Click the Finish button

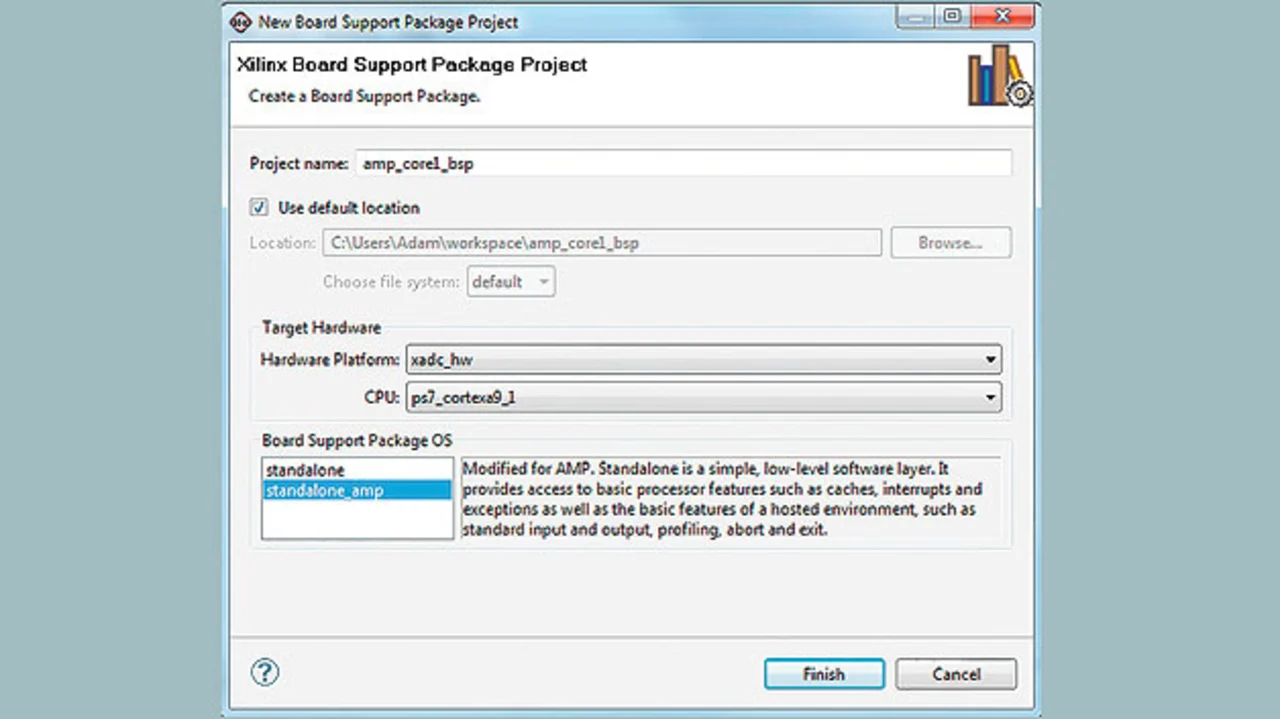coord(824,674)
